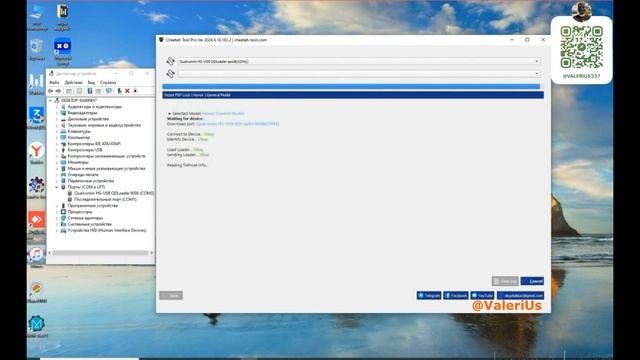
Task: Select Последовательный порт (COM1) entry
Action: click(x=105, y=199)
